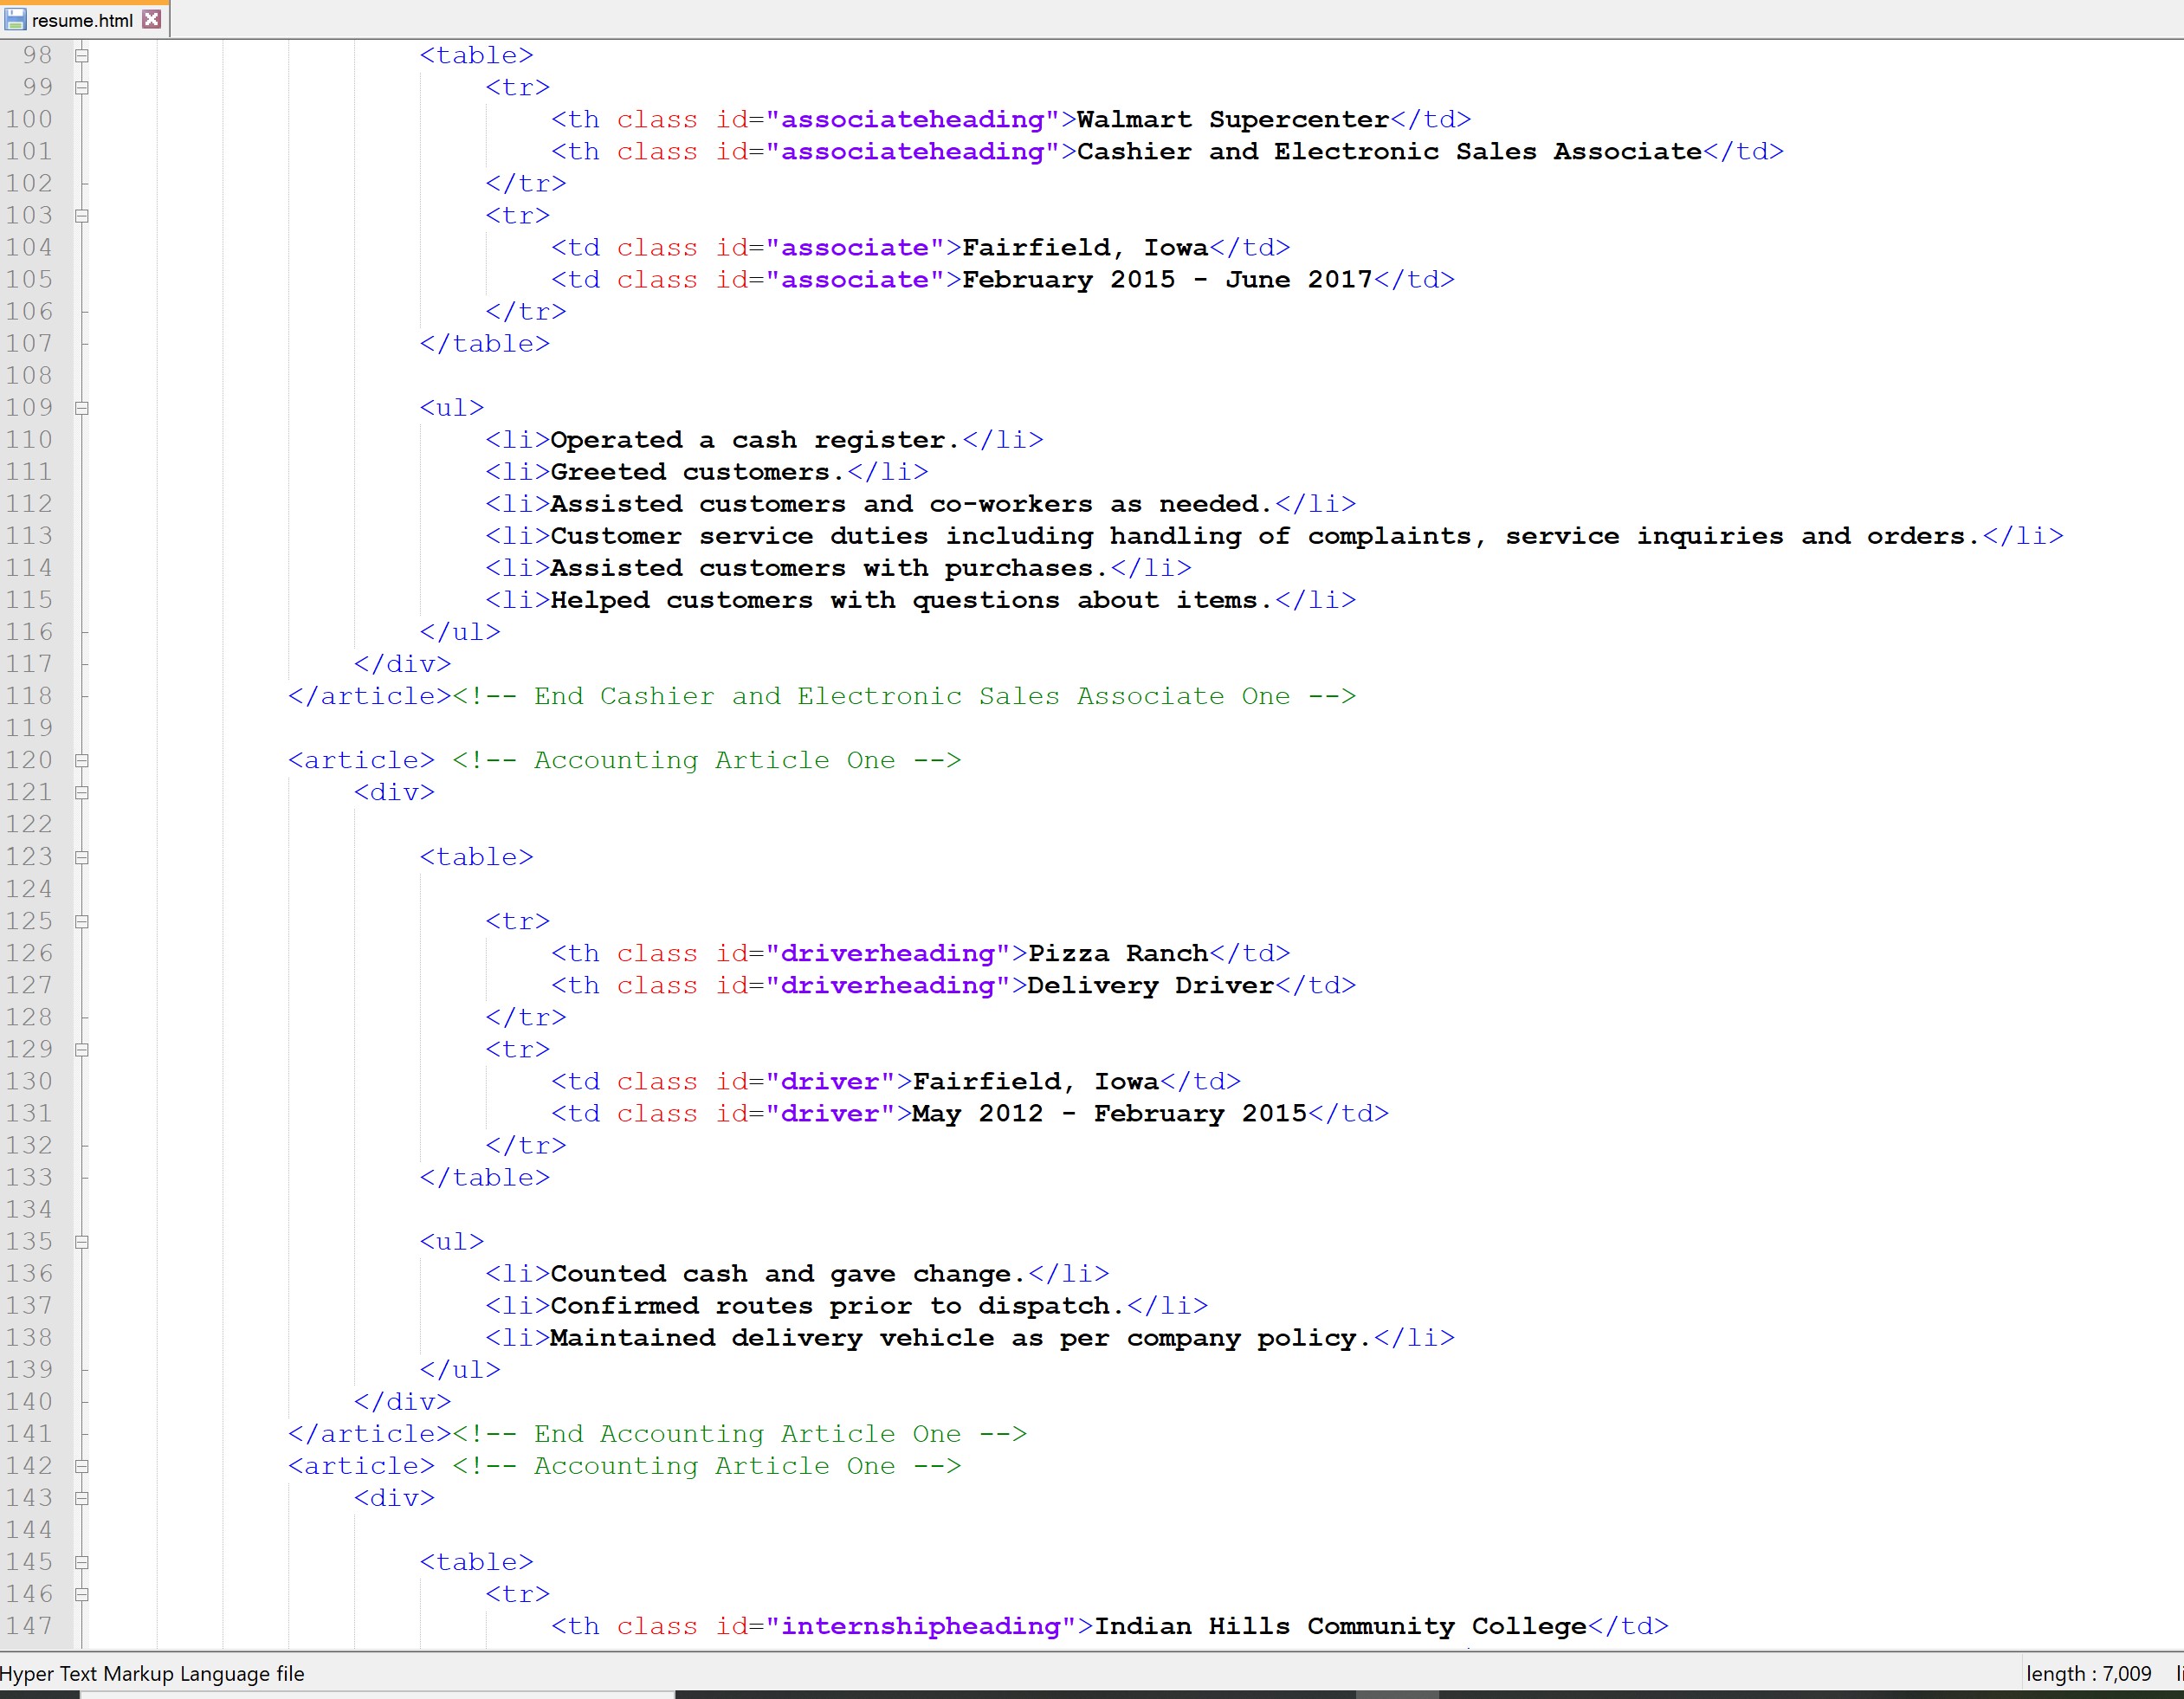Collapse the article fold at line 142

pyautogui.click(x=82, y=1467)
